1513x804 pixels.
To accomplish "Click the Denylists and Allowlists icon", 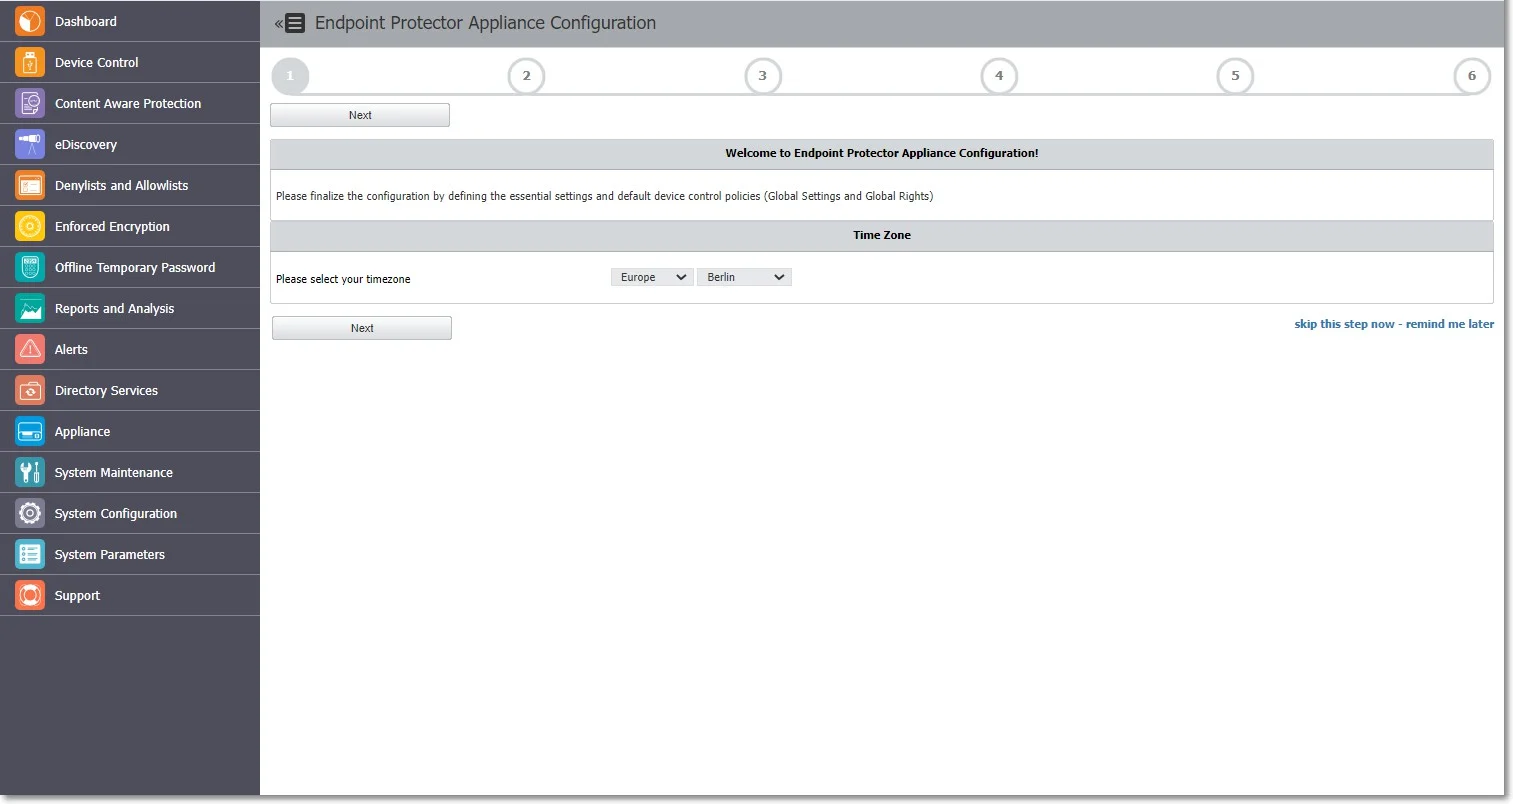I will point(30,185).
